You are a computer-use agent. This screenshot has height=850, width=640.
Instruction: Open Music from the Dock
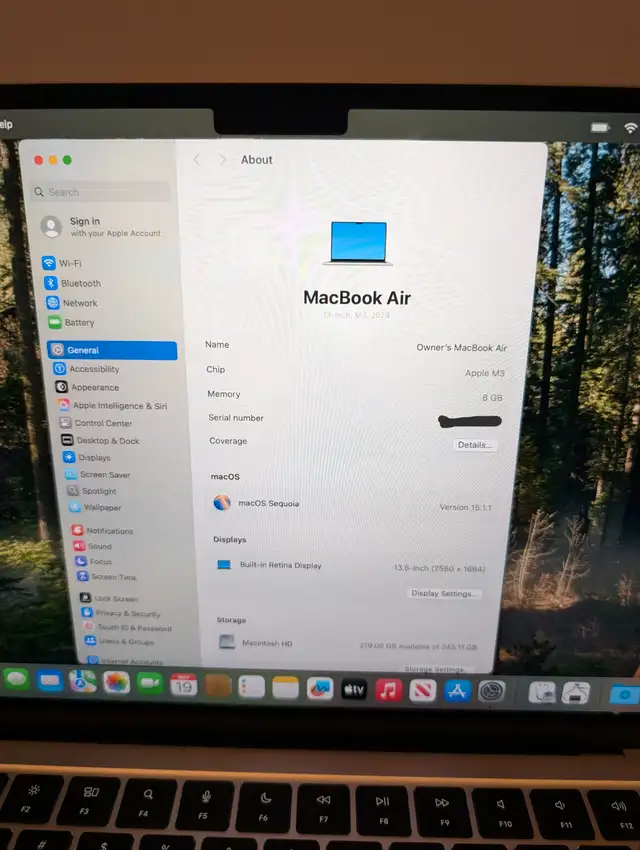tap(389, 691)
